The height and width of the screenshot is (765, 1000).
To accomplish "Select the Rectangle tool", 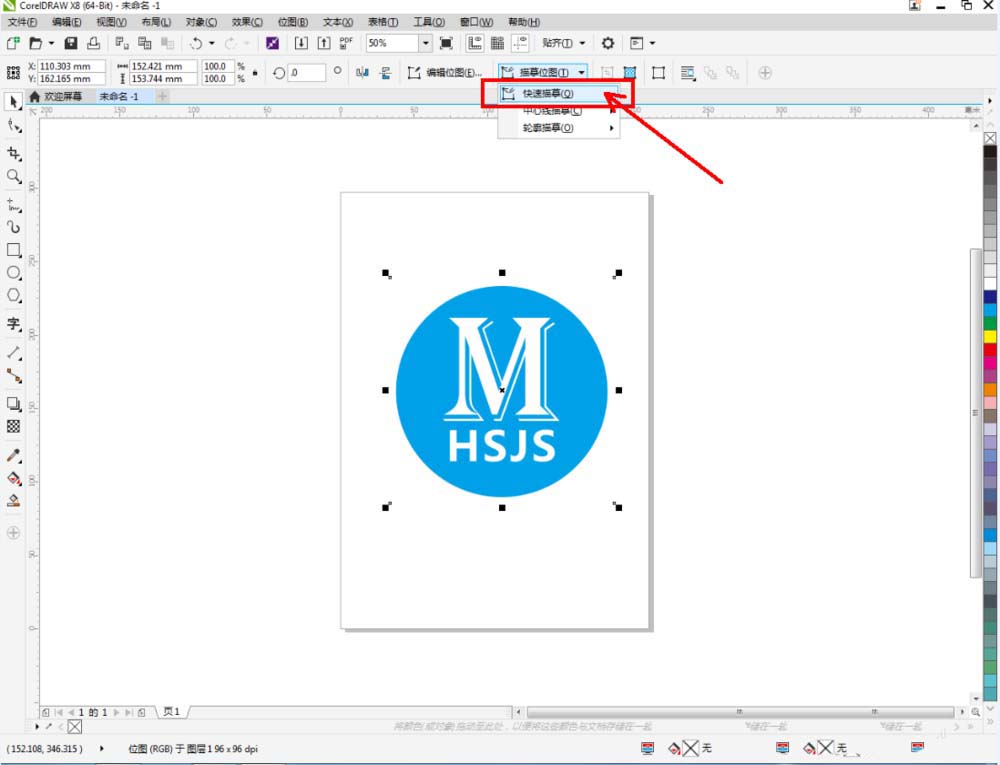I will (13, 250).
